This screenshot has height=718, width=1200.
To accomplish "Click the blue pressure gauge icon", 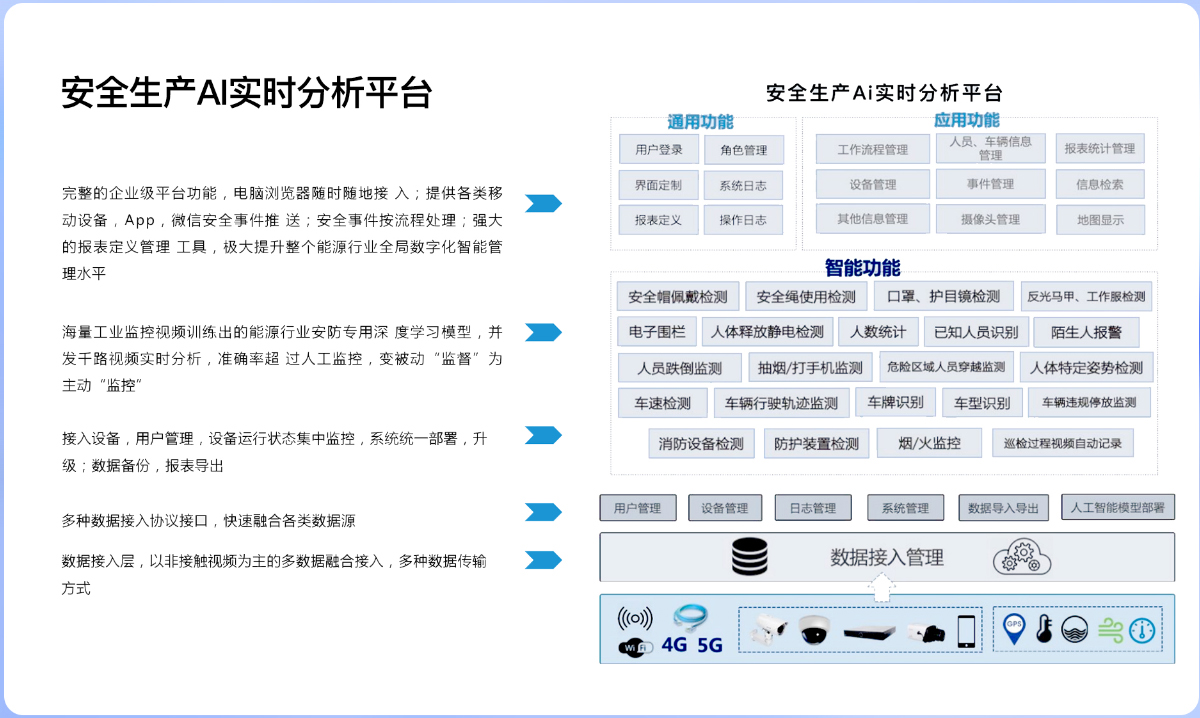I will coord(1142,630).
